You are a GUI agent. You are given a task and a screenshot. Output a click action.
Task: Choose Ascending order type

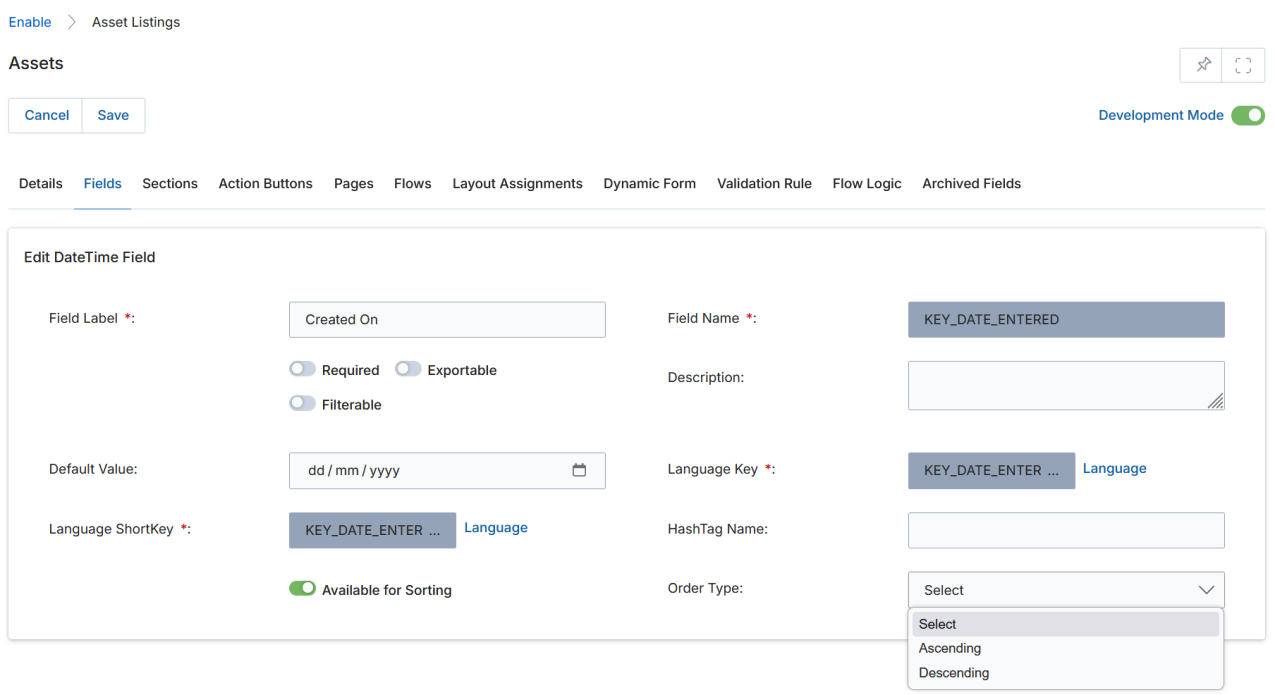coord(1066,648)
